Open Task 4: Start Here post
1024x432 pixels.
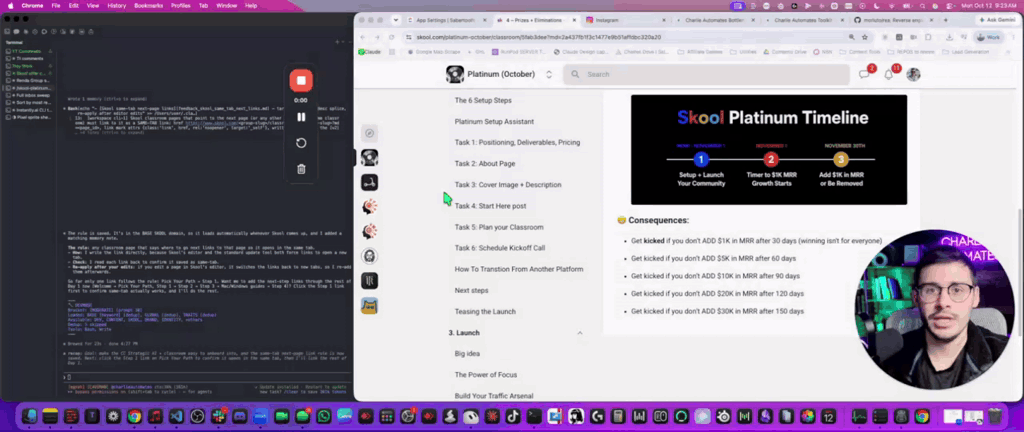click(490, 206)
